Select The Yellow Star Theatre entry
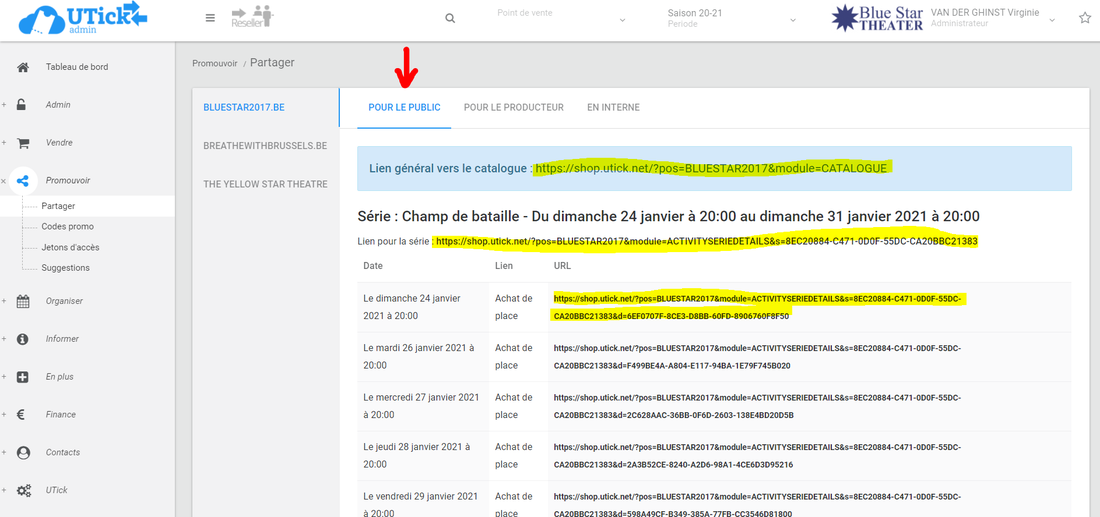 (x=265, y=185)
